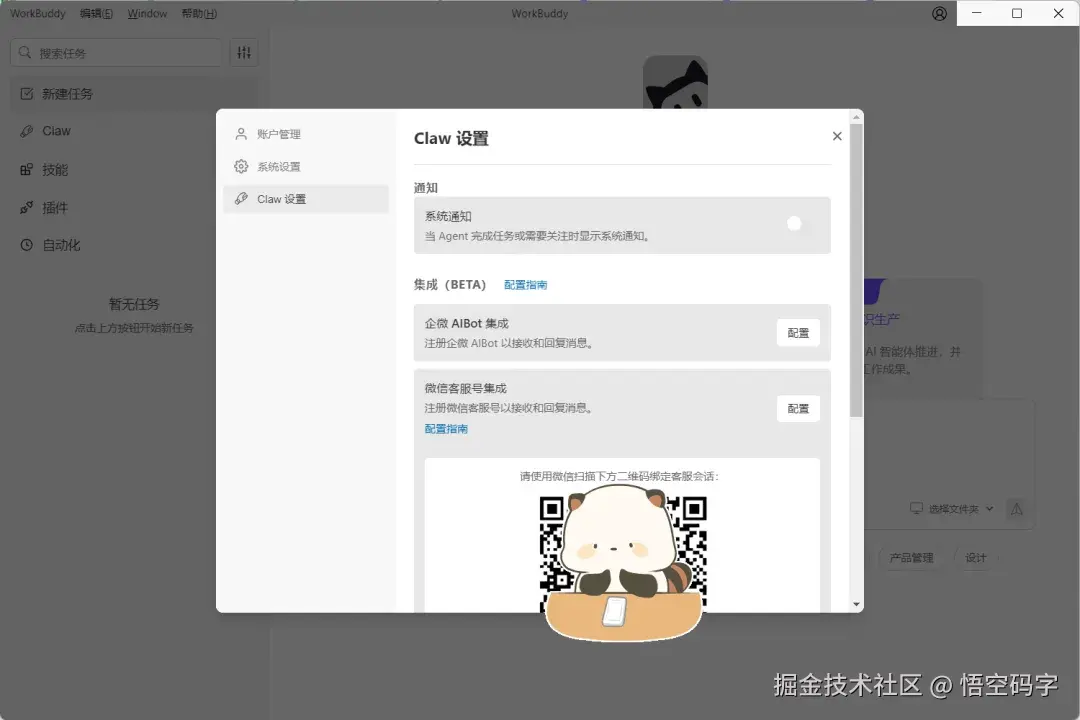Viewport: 1080px width, 720px height.
Task: Open the 配置指南 link under 微信客服号集成
Action: pyautogui.click(x=445, y=428)
